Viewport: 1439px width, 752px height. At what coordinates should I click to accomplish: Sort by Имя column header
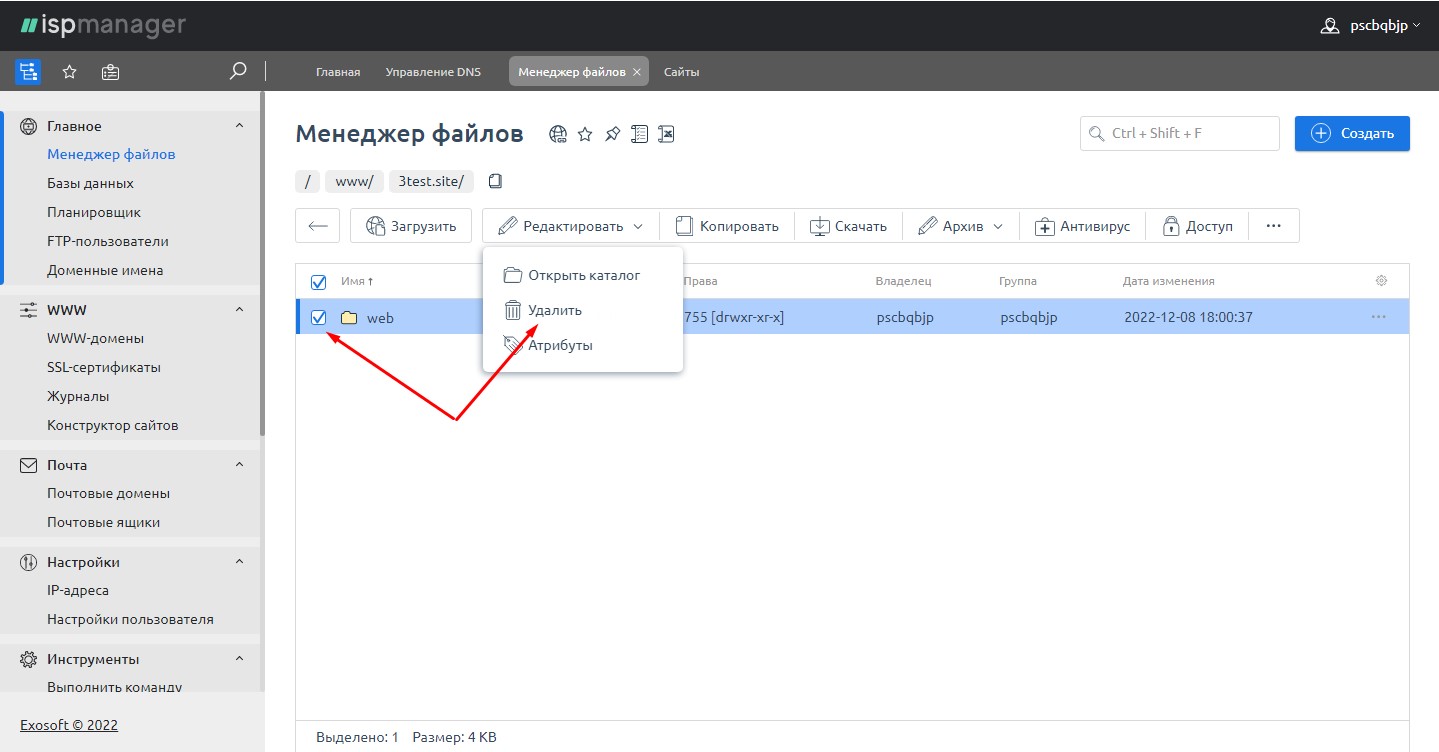tap(357, 282)
